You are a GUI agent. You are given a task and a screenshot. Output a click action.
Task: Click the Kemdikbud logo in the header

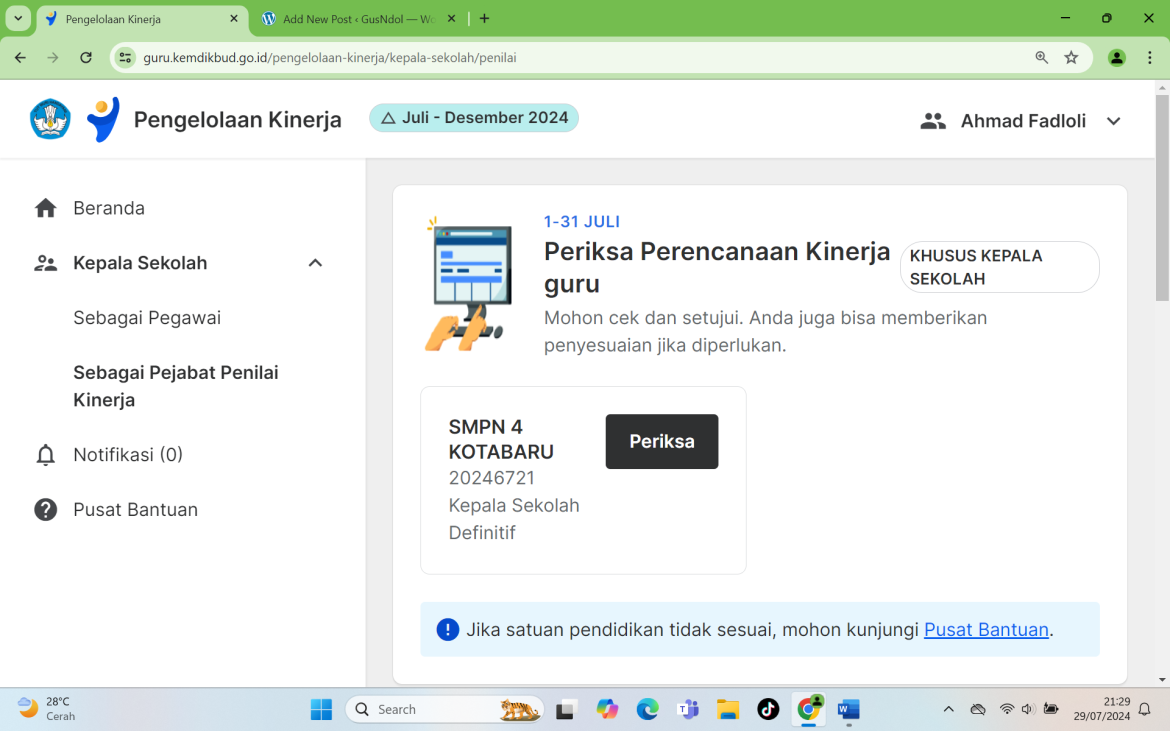click(49, 118)
